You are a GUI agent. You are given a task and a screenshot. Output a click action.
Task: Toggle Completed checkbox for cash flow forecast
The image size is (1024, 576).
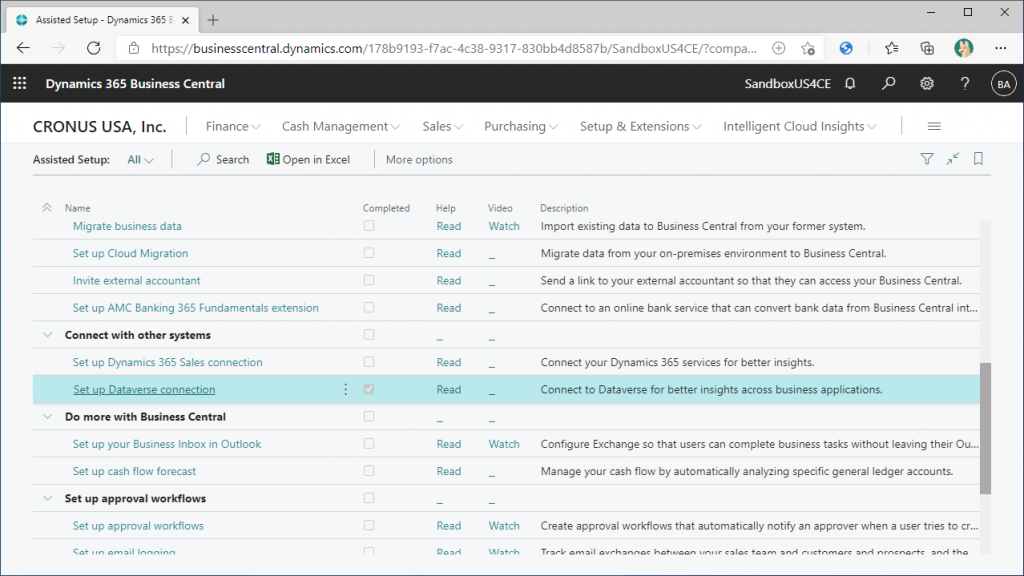pyautogui.click(x=369, y=471)
